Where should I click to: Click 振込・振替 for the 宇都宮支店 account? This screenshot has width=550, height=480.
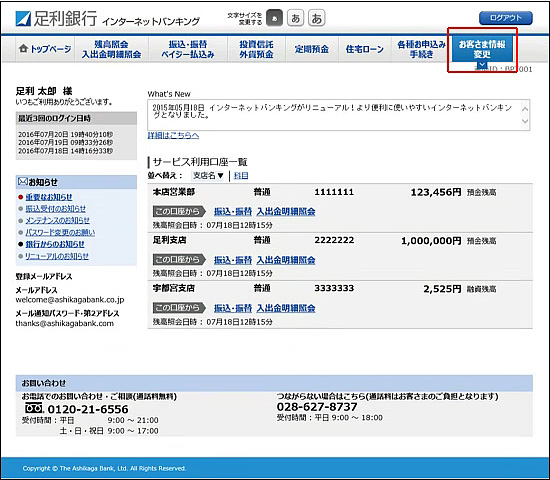click(x=233, y=308)
